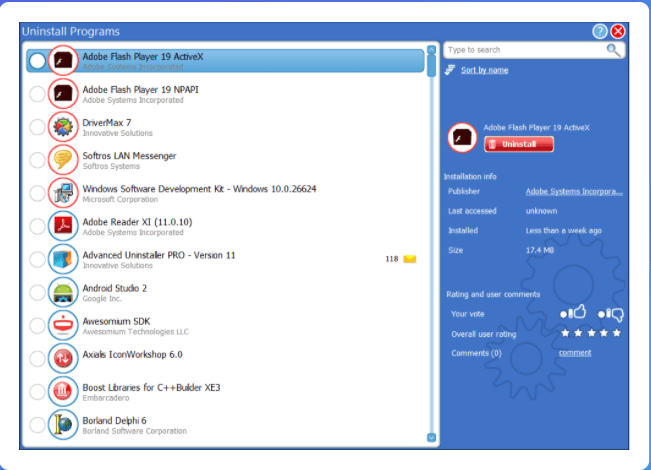Check the Boost Libraries for C++Builder XE3 checkbox
This screenshot has width=651, height=470.
37,392
